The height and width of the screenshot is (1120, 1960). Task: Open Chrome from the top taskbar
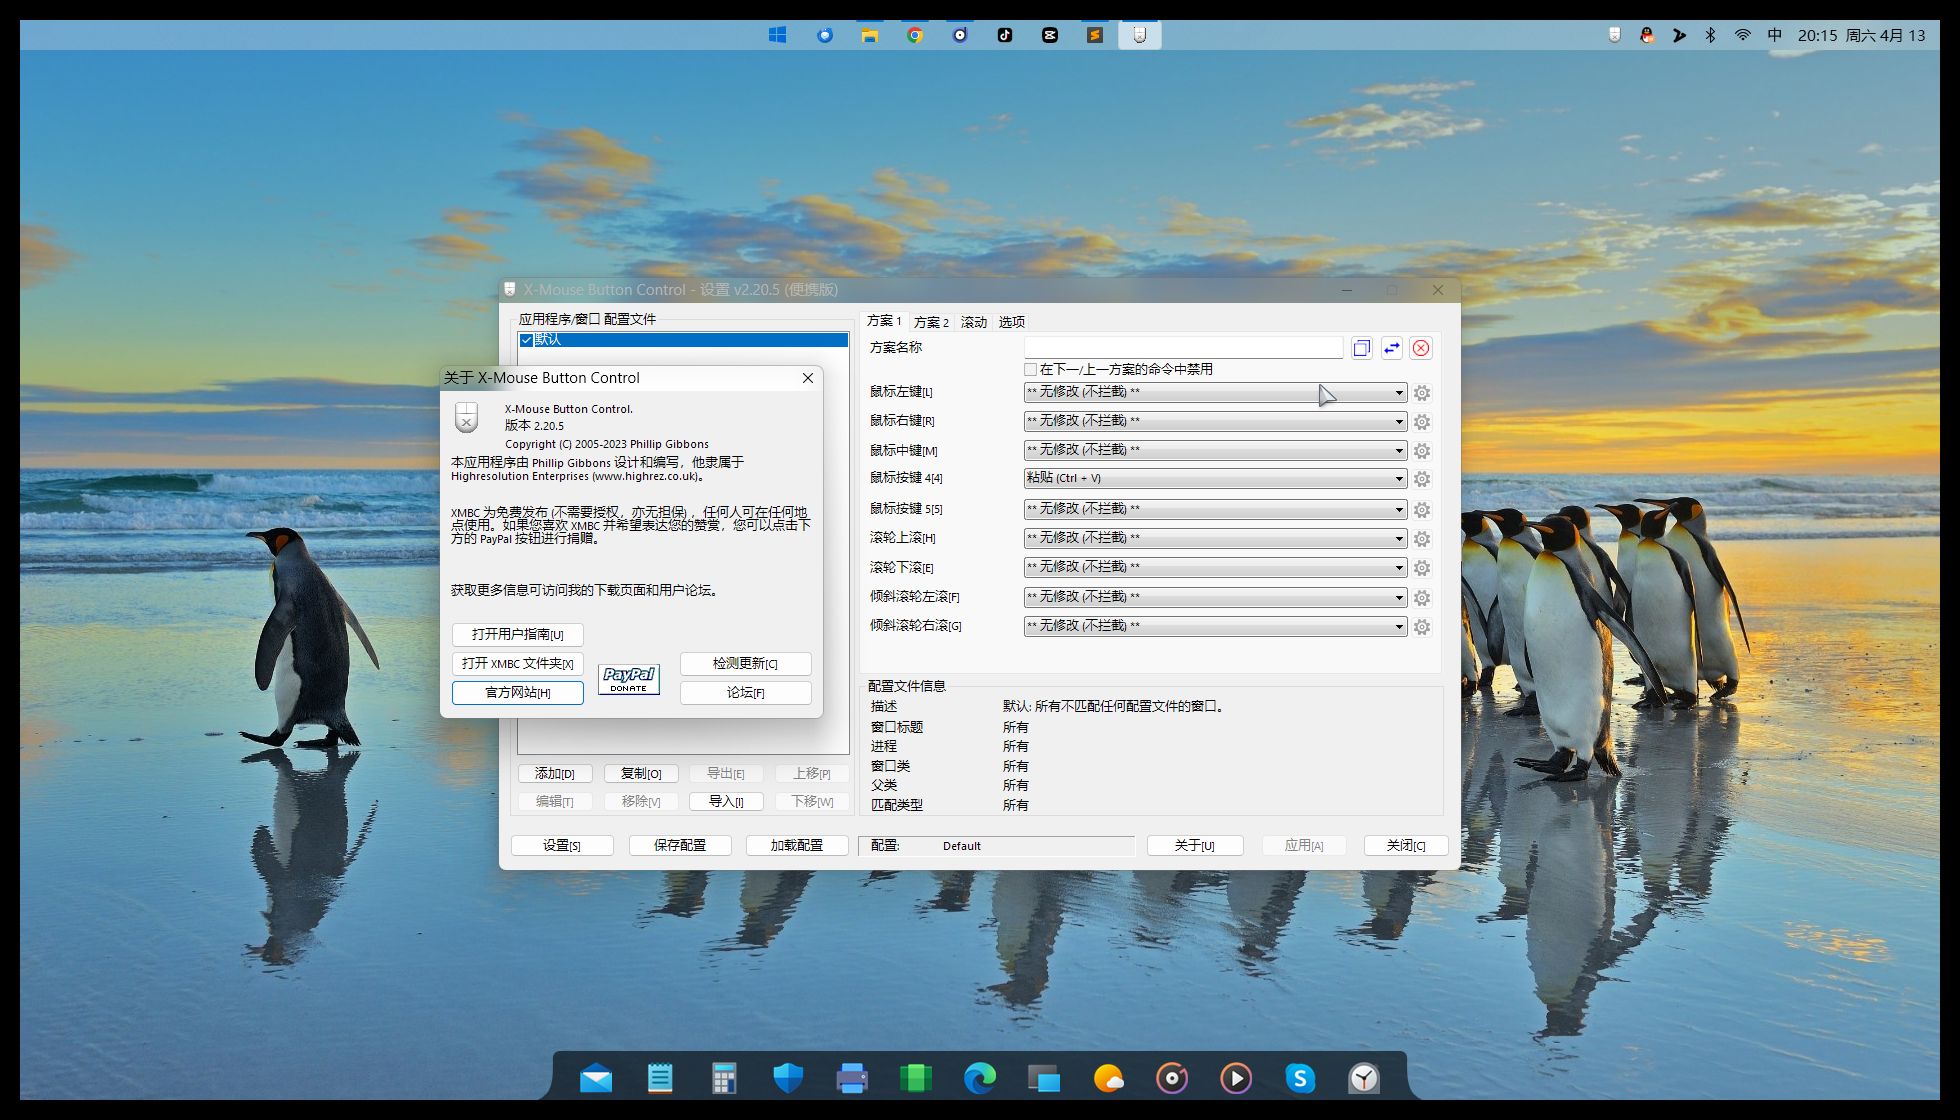click(914, 35)
